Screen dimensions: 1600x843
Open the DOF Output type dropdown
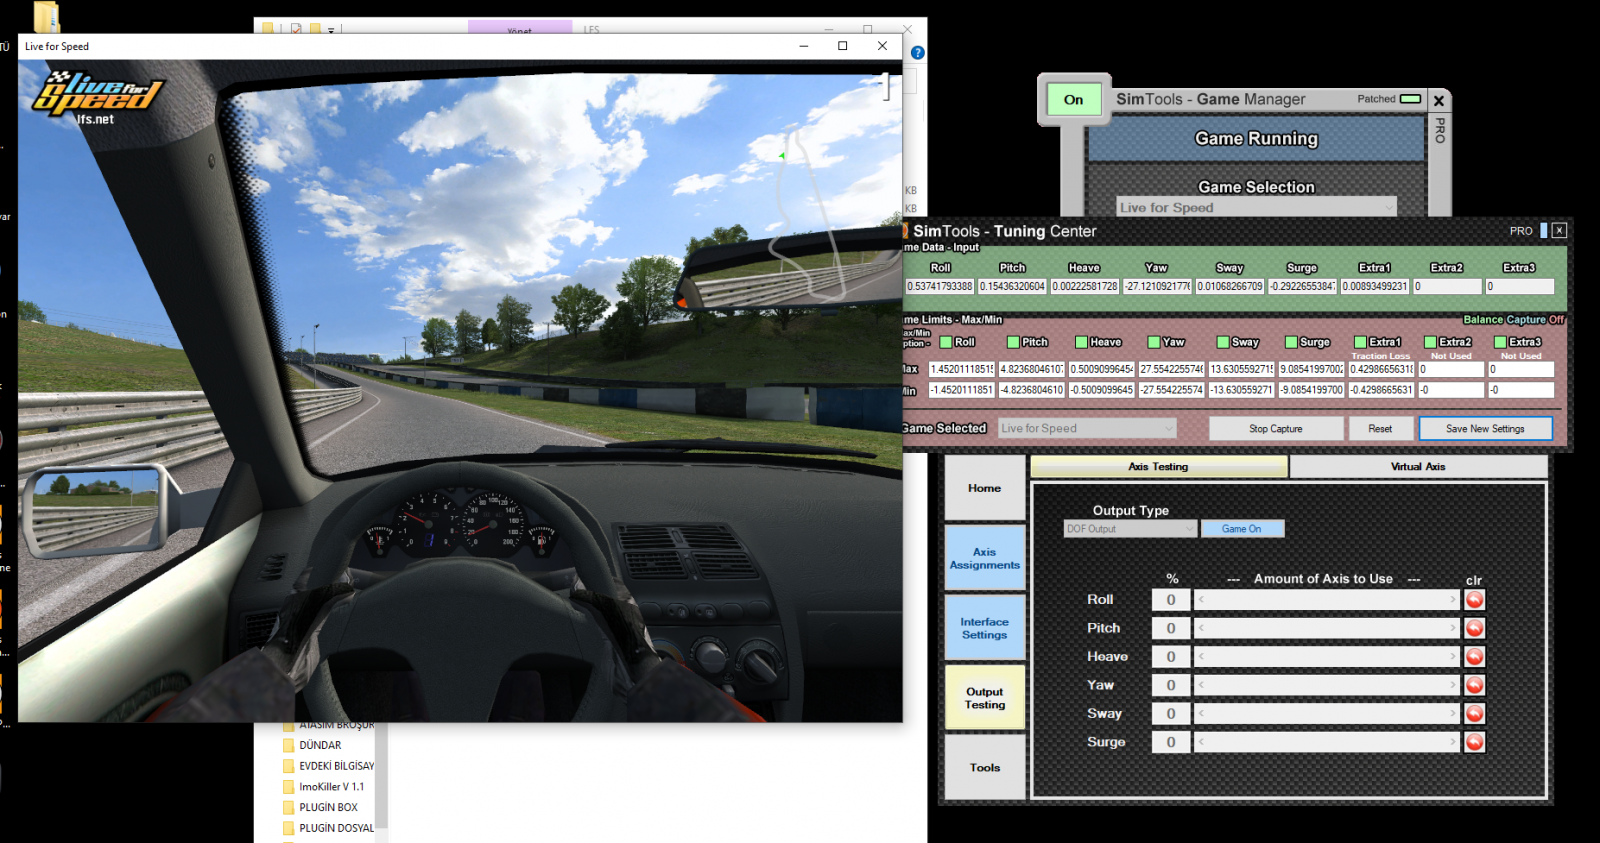pyautogui.click(x=1130, y=529)
